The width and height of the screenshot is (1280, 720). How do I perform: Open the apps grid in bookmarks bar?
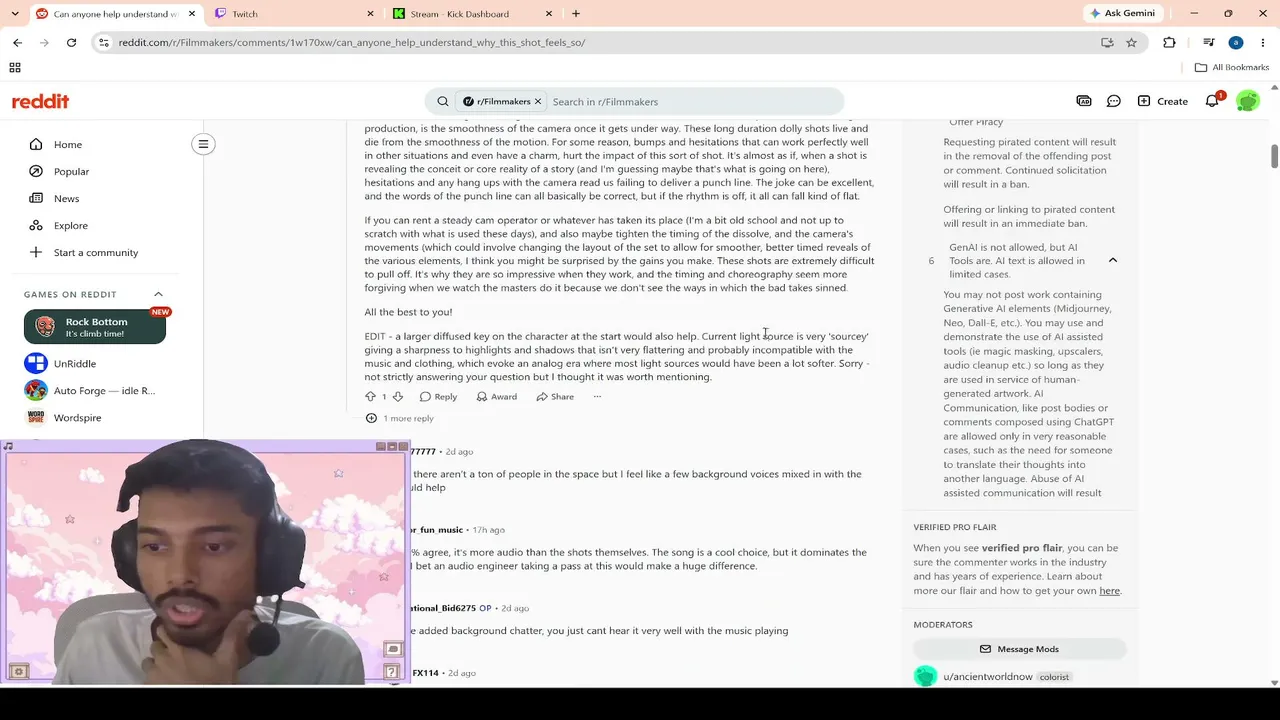click(x=15, y=67)
